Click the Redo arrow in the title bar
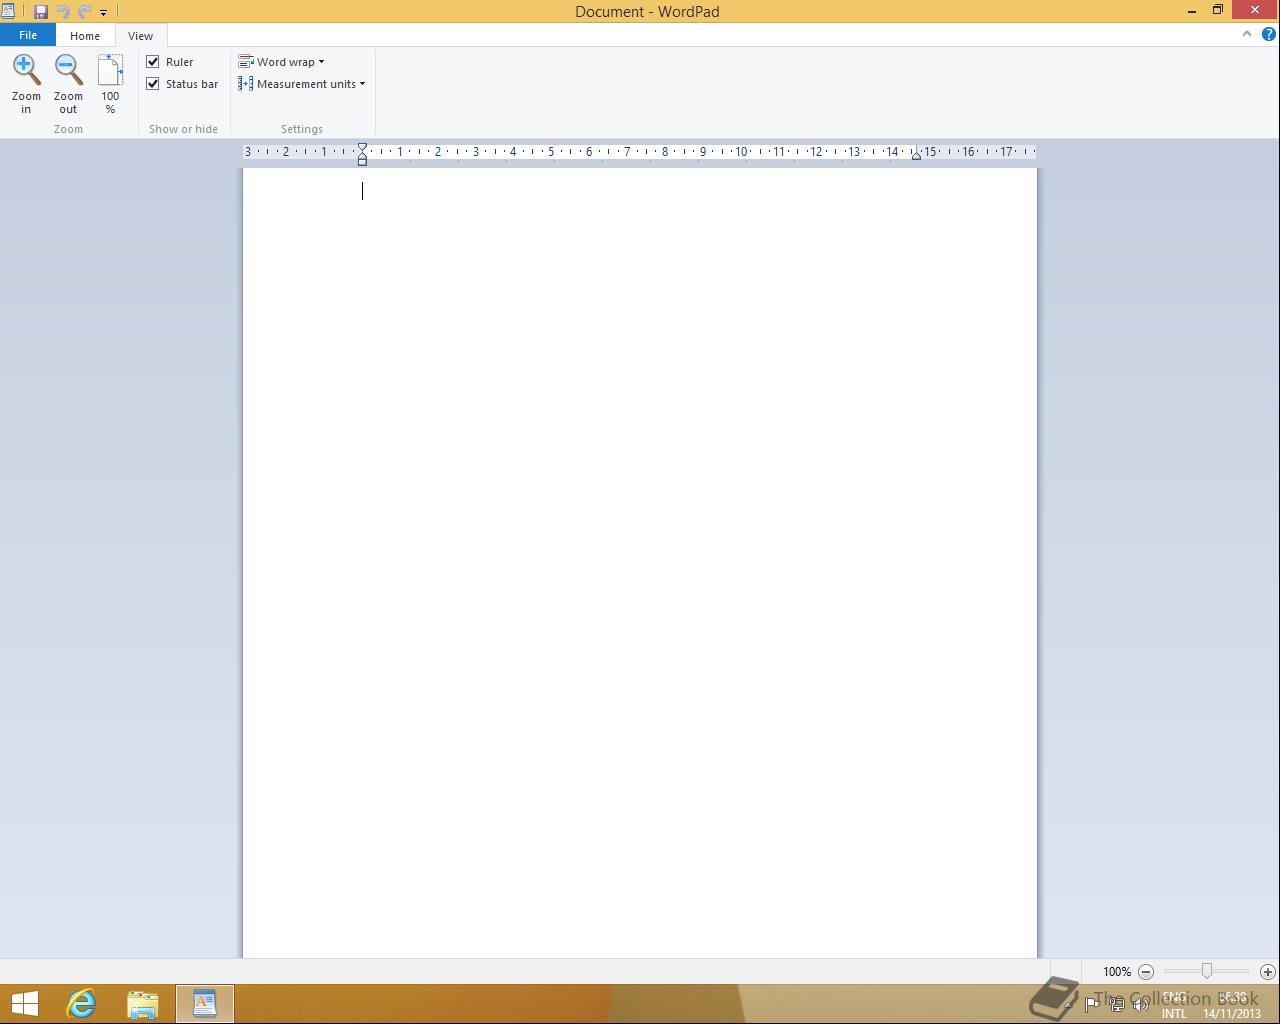1280x1024 pixels. 84,12
